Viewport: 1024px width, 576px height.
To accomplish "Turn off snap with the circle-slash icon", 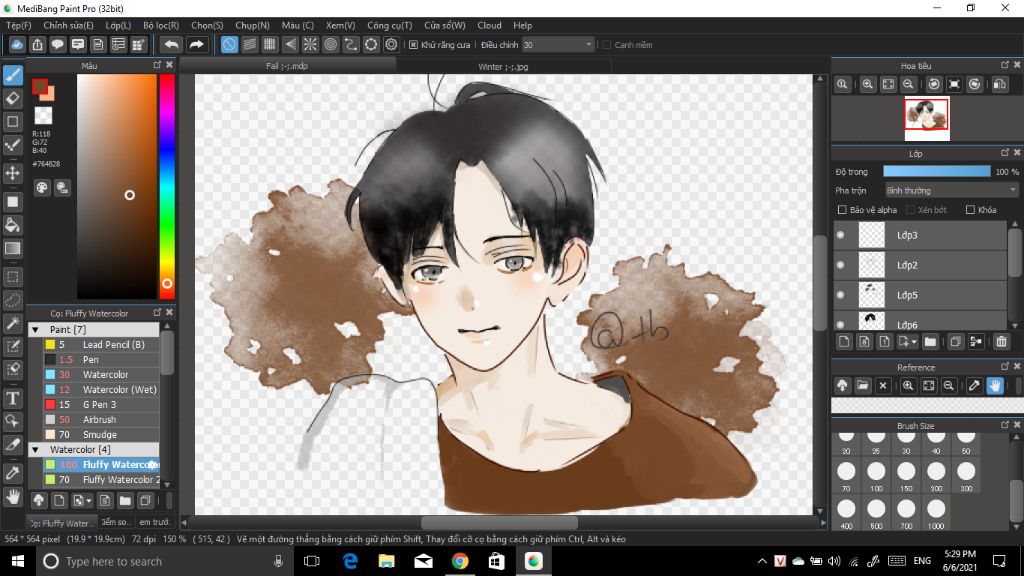I will pos(229,44).
